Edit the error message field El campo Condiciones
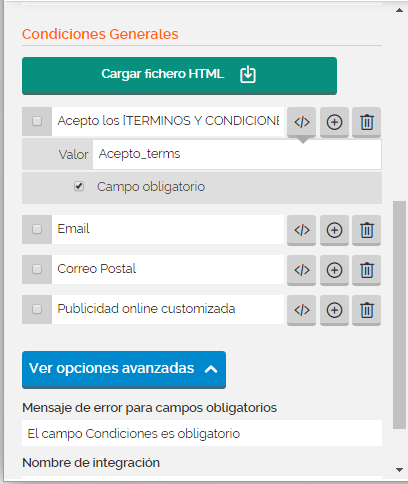 202,433
